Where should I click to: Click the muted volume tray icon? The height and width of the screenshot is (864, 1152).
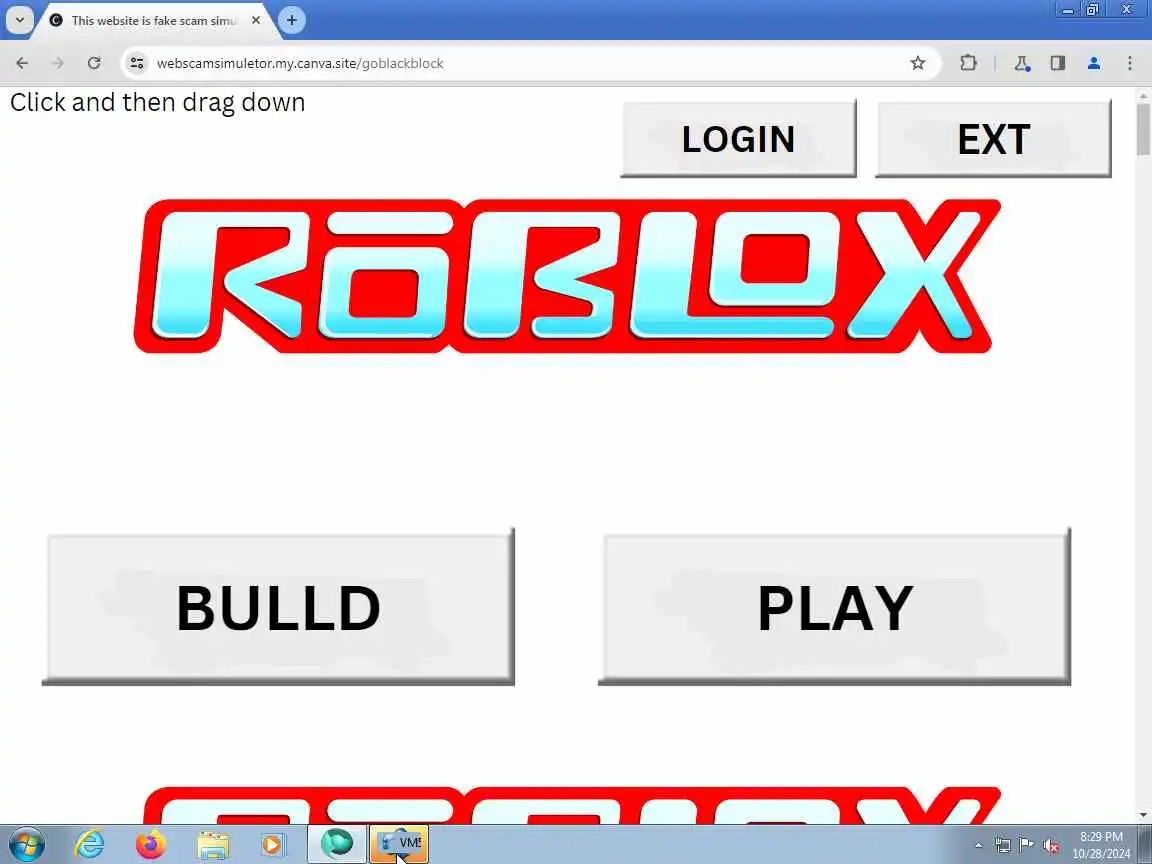click(1051, 845)
